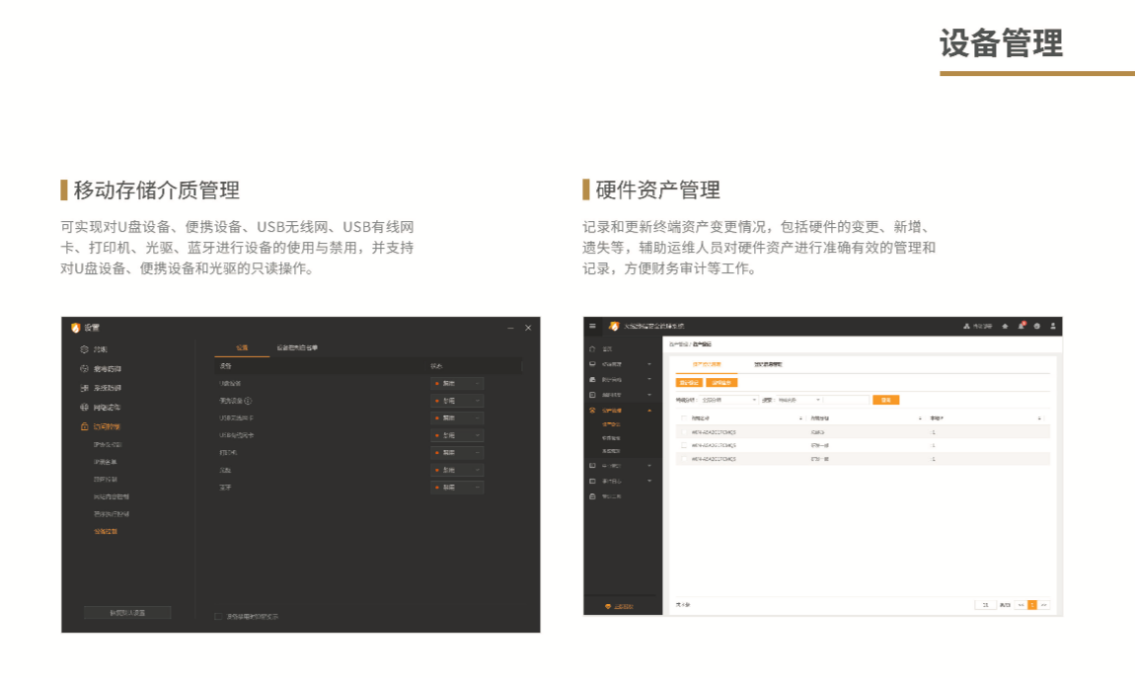
Task: Switch to the 设置 tab in settings window
Action: [242, 348]
